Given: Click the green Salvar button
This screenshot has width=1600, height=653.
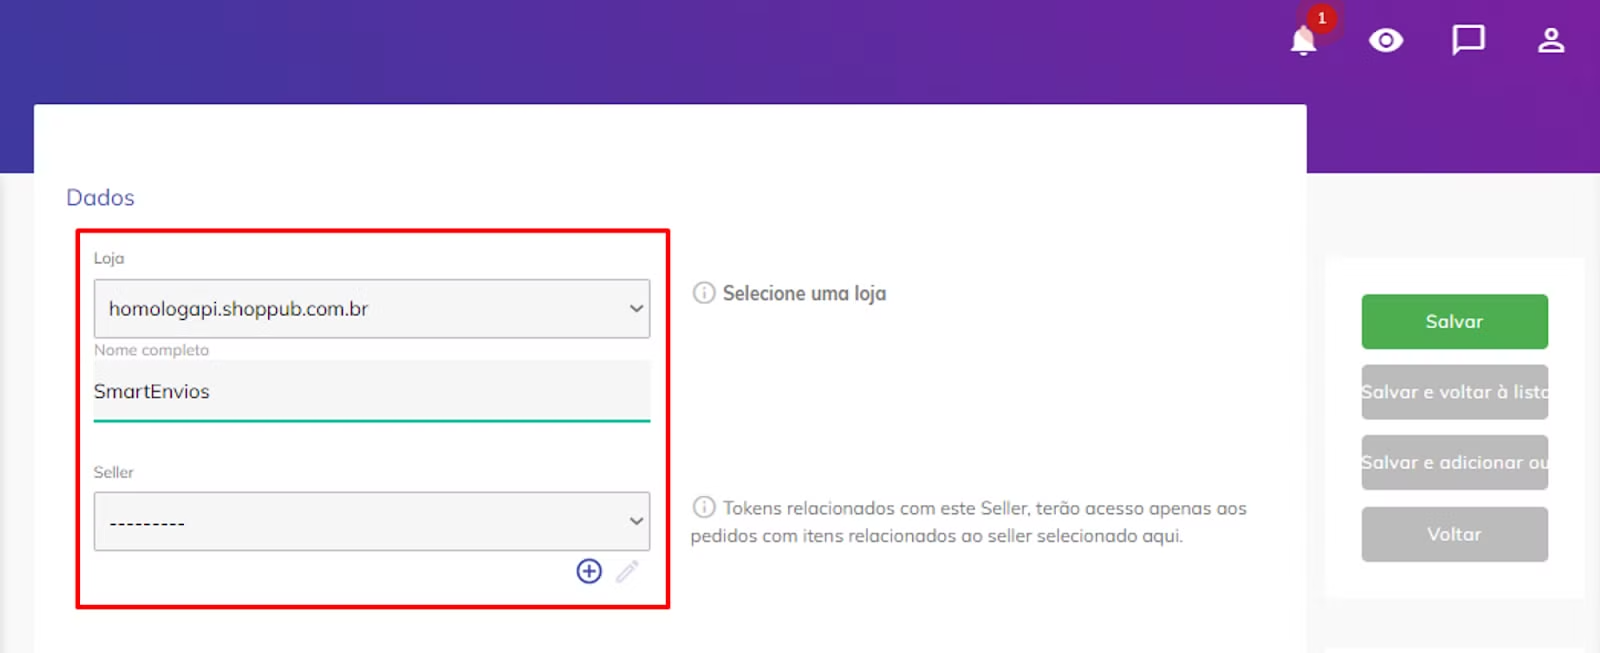Looking at the screenshot, I should point(1454,321).
